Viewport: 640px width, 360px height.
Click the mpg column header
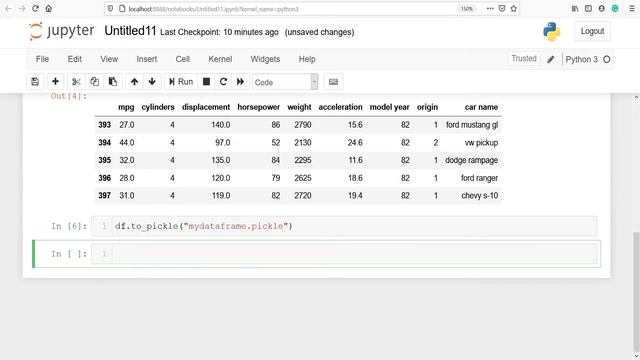tap(126, 107)
